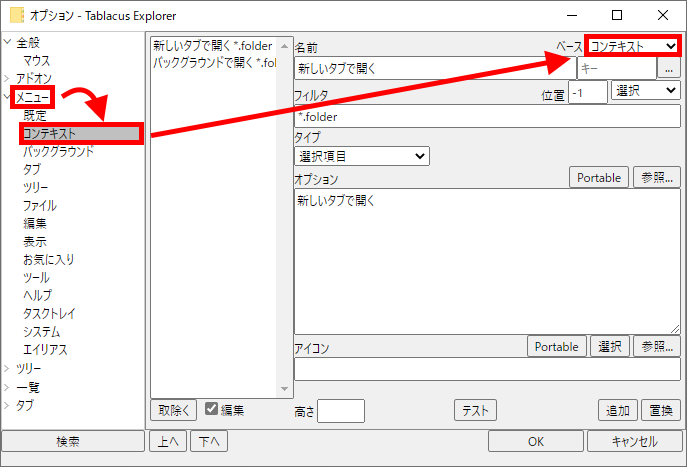The height and width of the screenshot is (467, 687).
Task: Click inside the オプション text area
Action: (487, 262)
